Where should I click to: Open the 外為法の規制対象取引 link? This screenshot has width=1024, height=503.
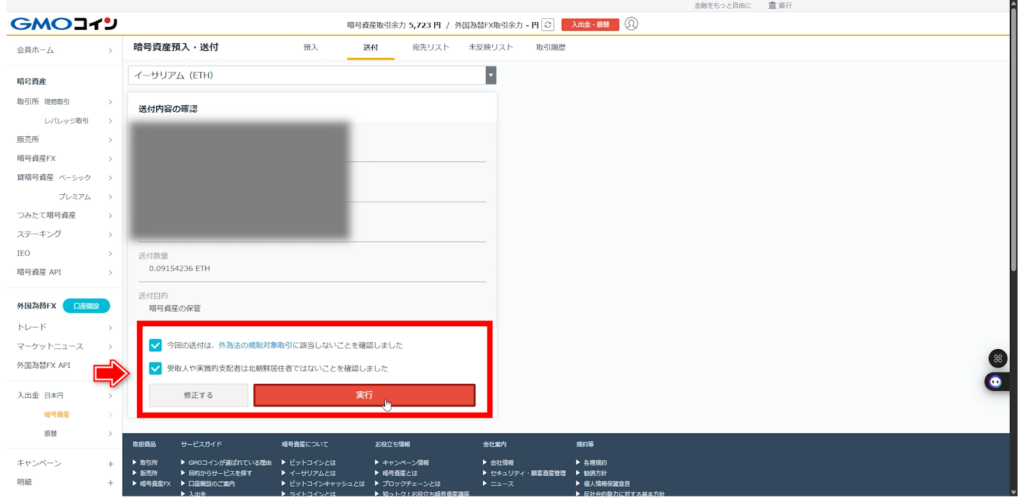click(x=260, y=345)
